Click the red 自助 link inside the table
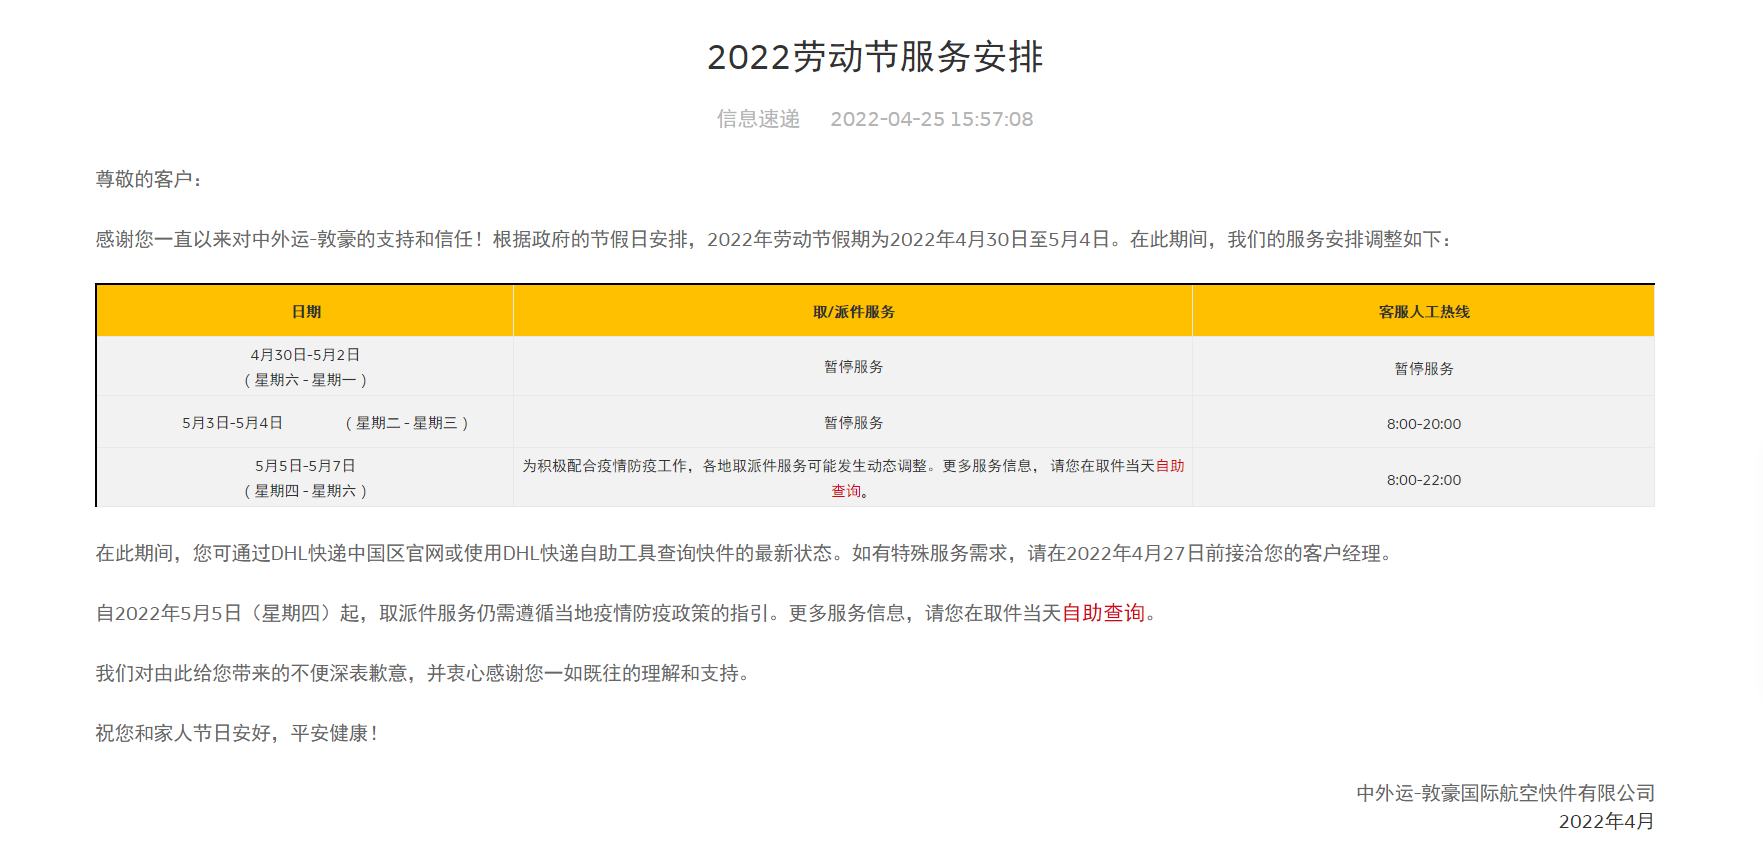Viewport: 1763px width, 865px height. [1170, 466]
